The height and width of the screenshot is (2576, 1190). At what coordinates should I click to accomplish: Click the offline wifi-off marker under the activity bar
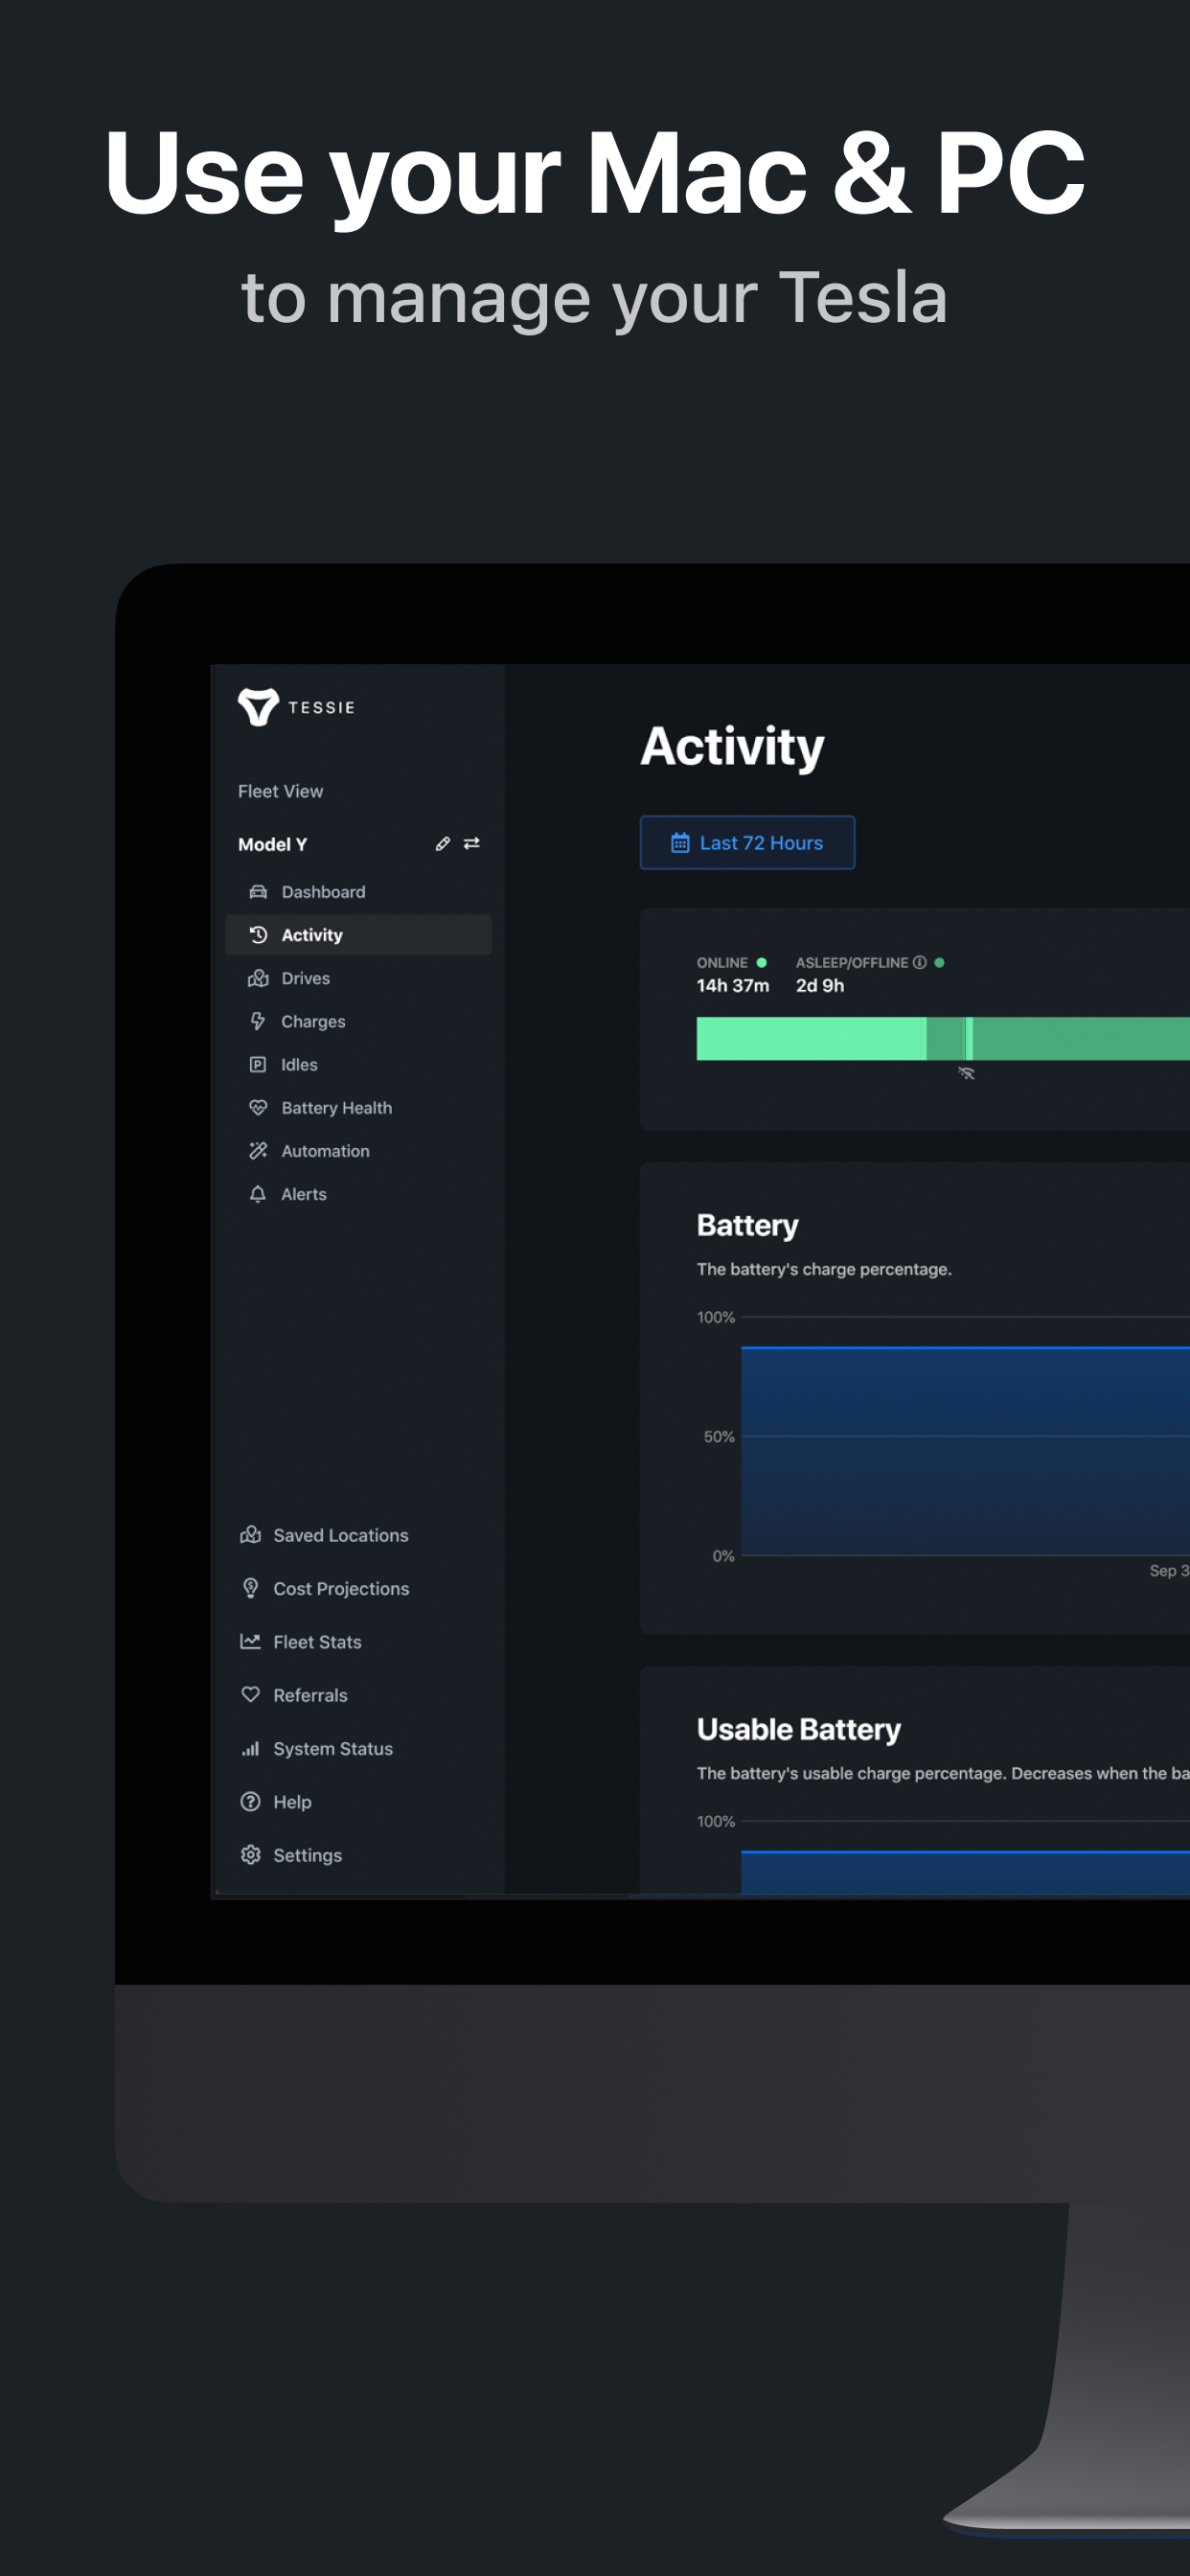pyautogui.click(x=966, y=1073)
